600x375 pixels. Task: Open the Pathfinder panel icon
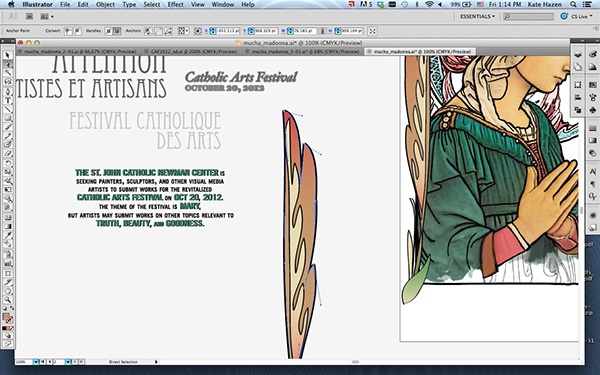578,110
